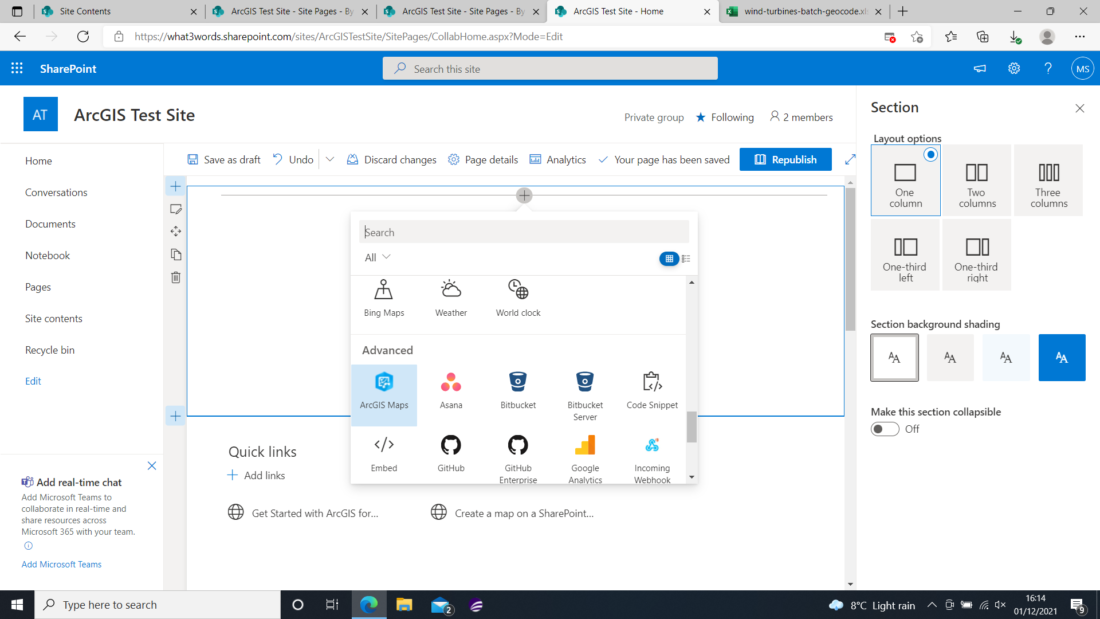This screenshot has height=619, width=1100.
Task: Click the web part Search field
Action: click(x=524, y=232)
